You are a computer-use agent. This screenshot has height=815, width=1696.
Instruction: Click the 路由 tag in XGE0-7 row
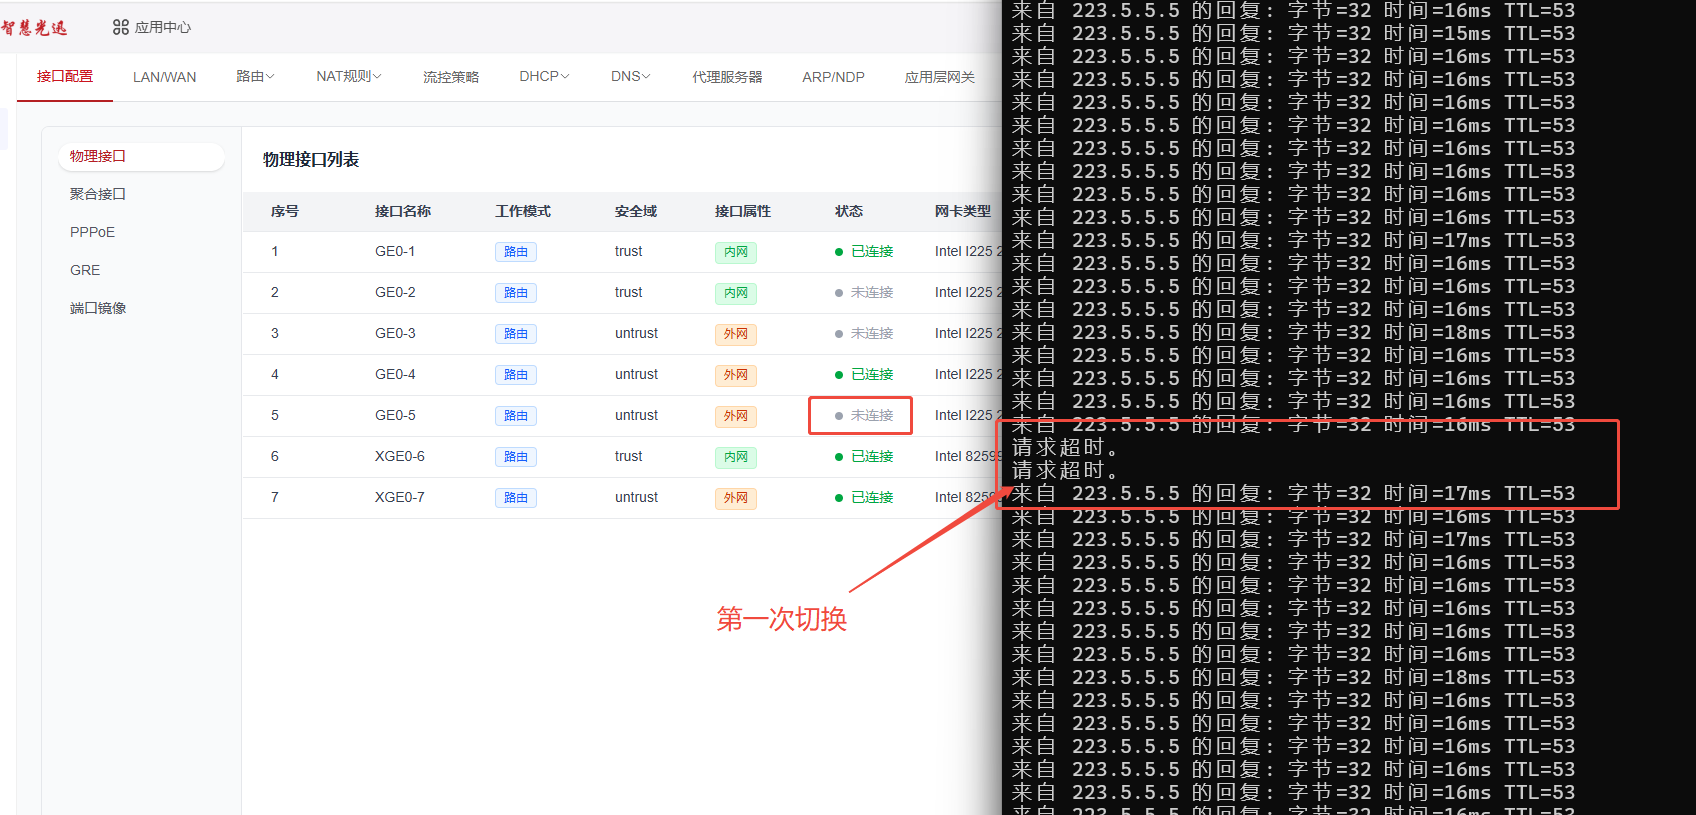[516, 498]
